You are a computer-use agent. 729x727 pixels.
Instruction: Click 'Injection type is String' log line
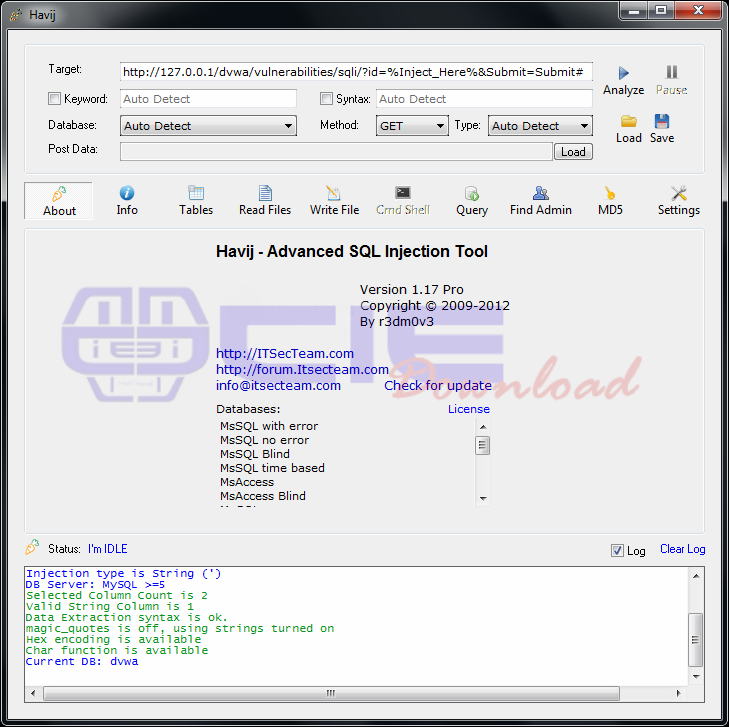pyautogui.click(x=124, y=574)
